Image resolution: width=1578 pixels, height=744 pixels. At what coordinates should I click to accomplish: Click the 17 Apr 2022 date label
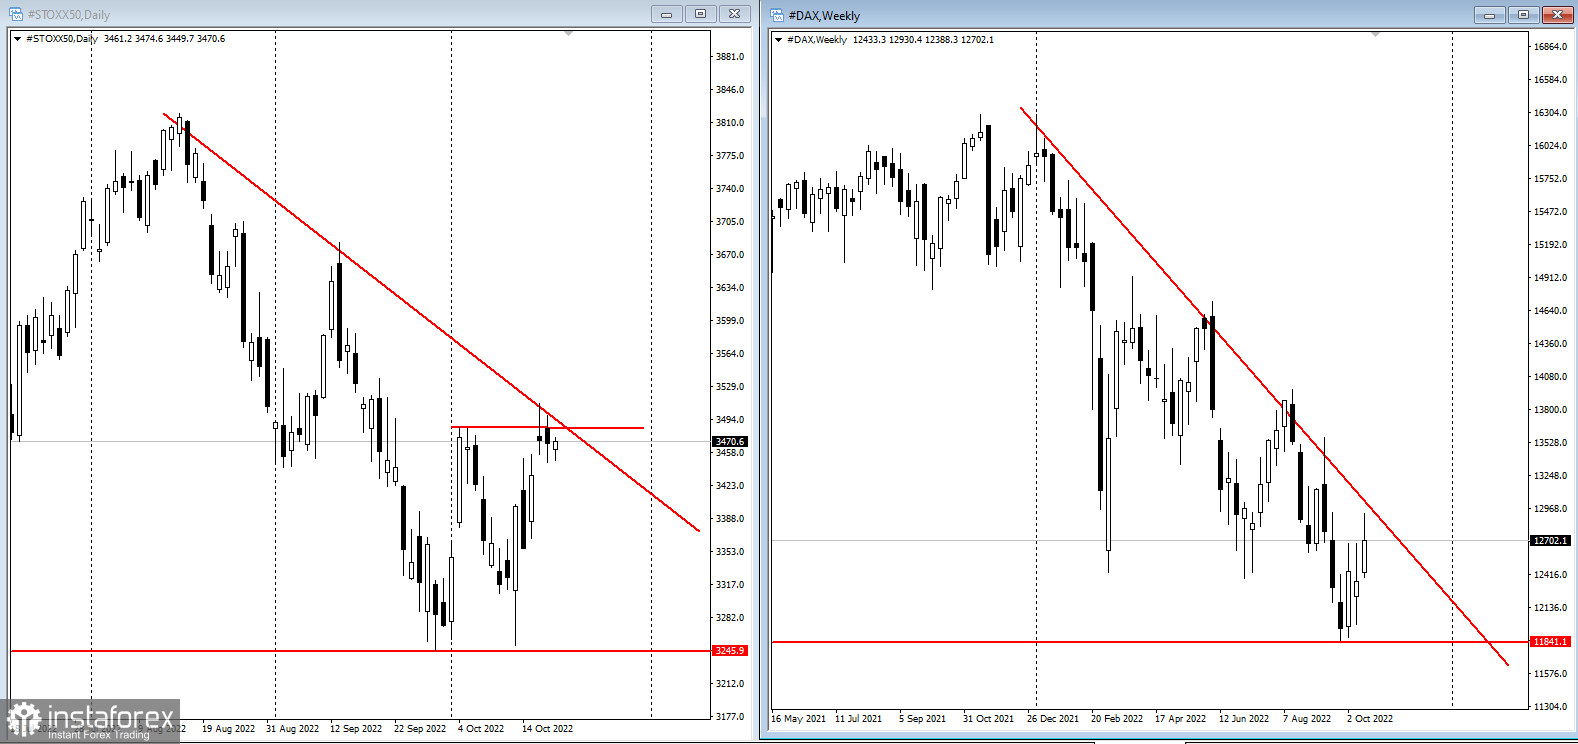pyautogui.click(x=1181, y=719)
